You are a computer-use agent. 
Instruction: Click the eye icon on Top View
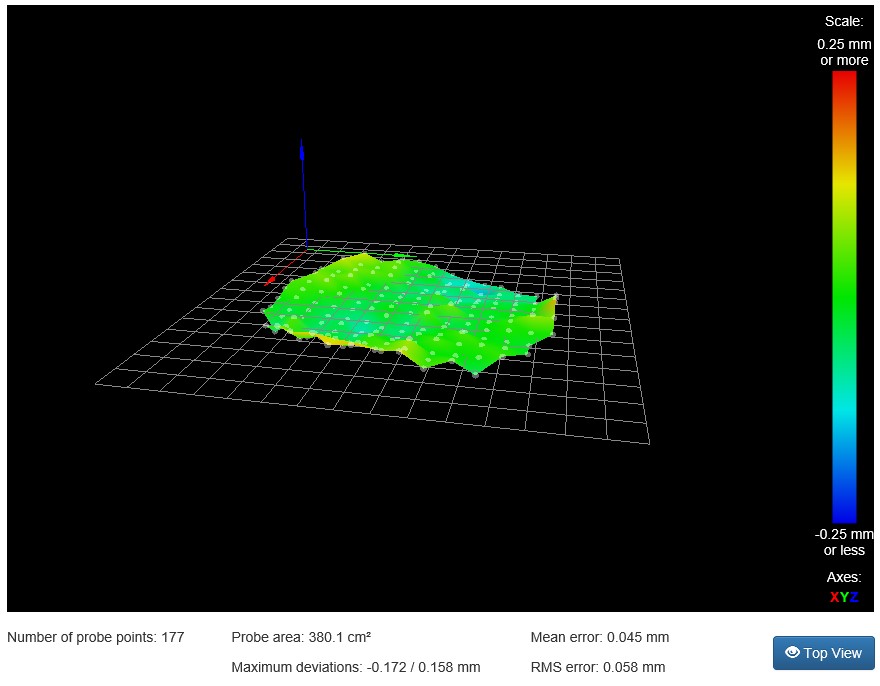point(792,653)
